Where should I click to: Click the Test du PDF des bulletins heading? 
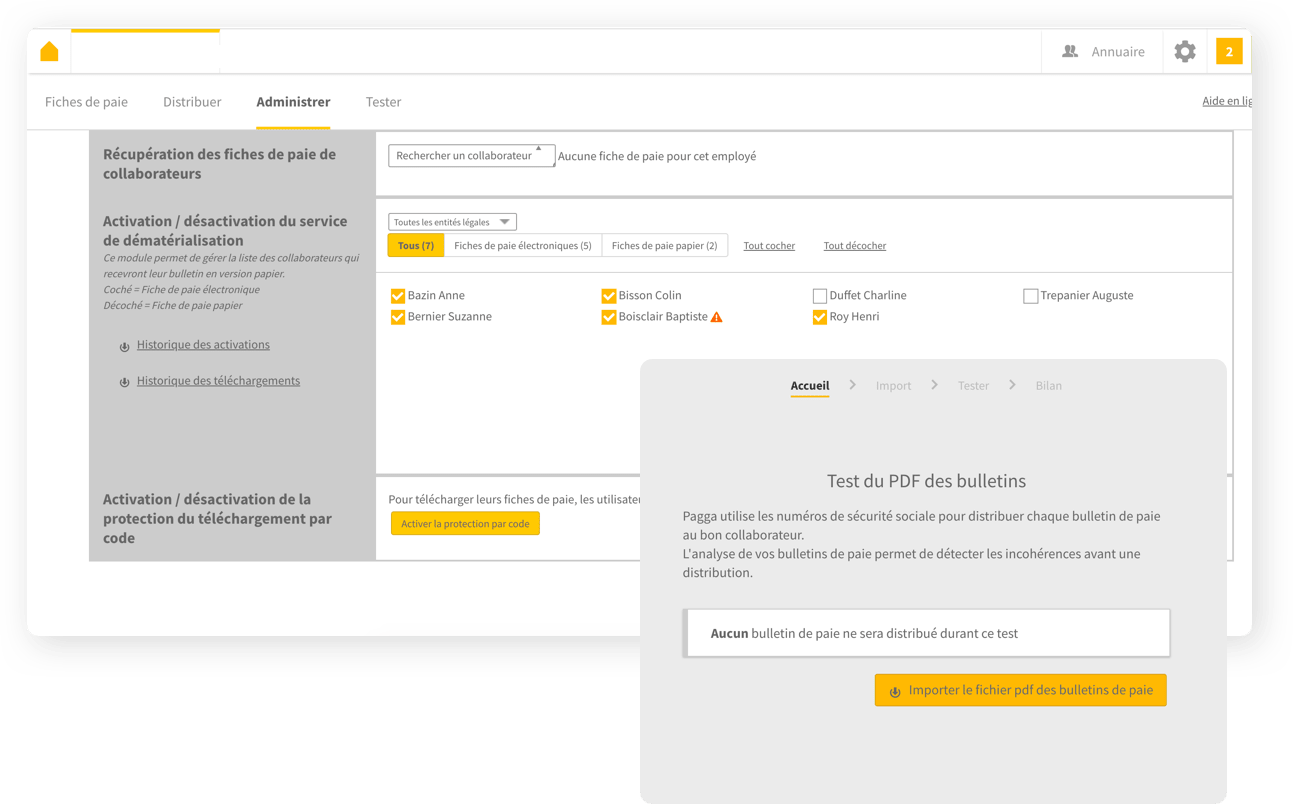tap(926, 481)
